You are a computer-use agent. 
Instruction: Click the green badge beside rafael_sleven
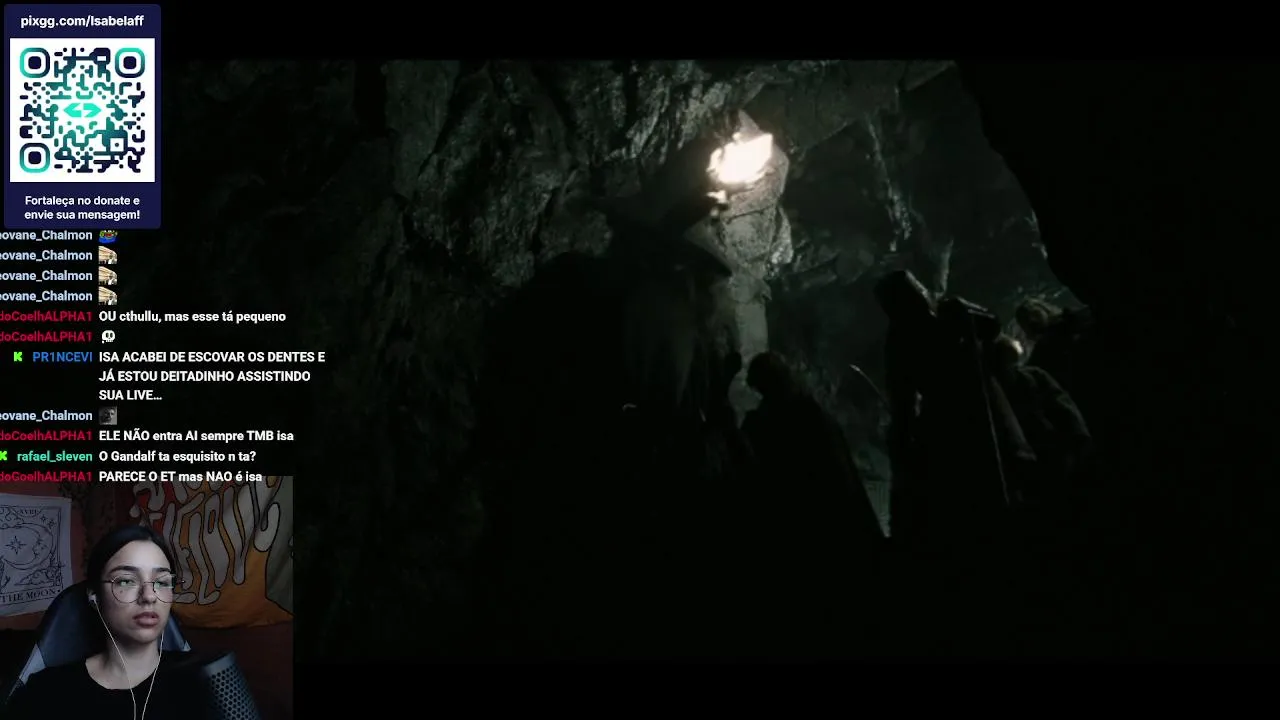pyautogui.click(x=4, y=456)
